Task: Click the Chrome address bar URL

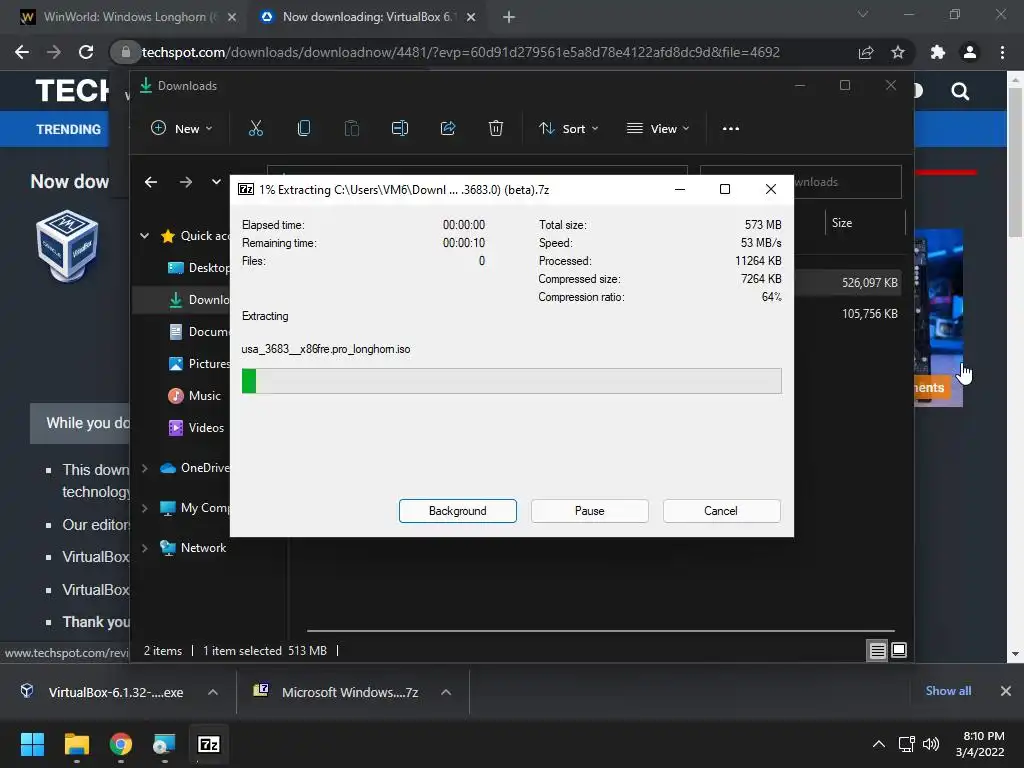Action: pyautogui.click(x=460, y=52)
